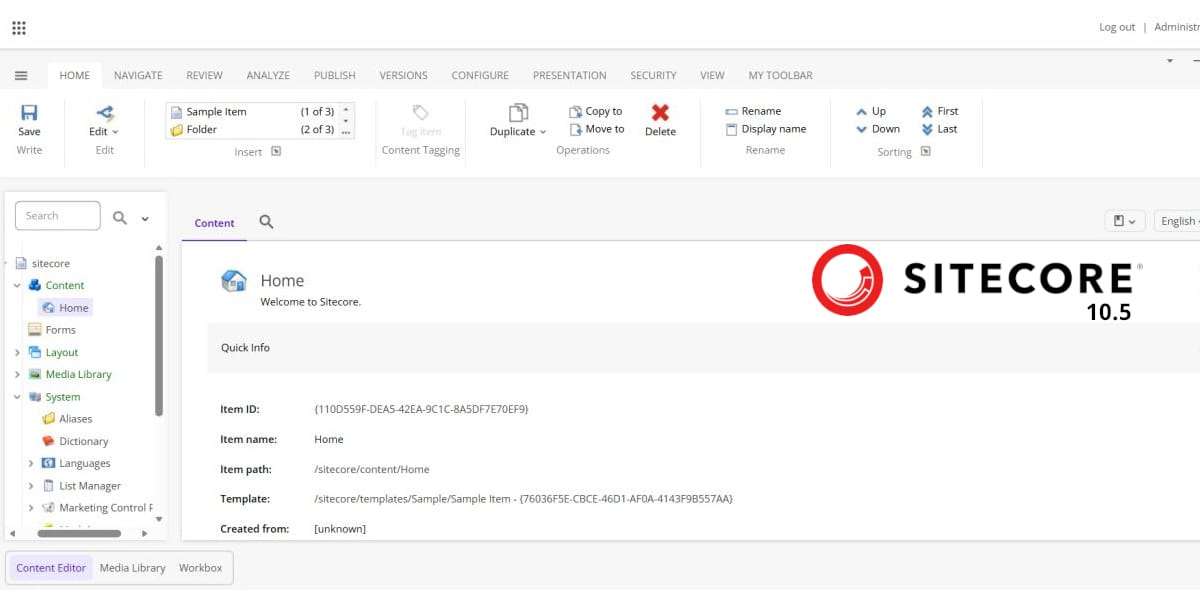Open search options dropdown arrow in tree pane
1200x598 pixels.
pos(145,218)
